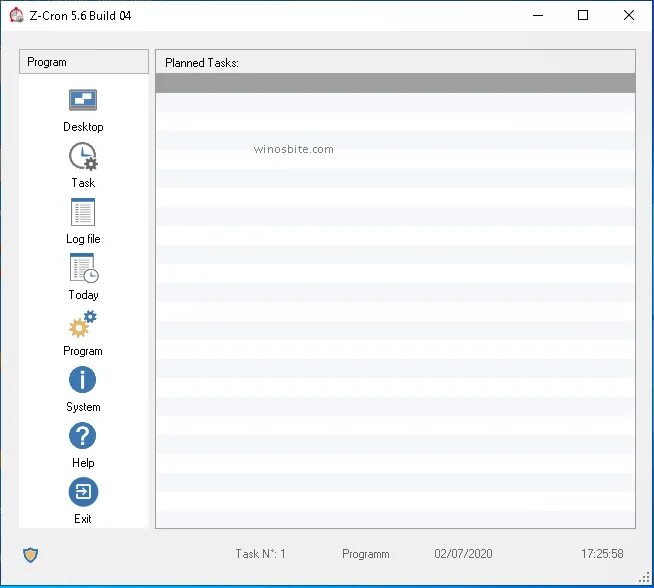Click the 'Task N°: 1' status text

[x=260, y=554]
